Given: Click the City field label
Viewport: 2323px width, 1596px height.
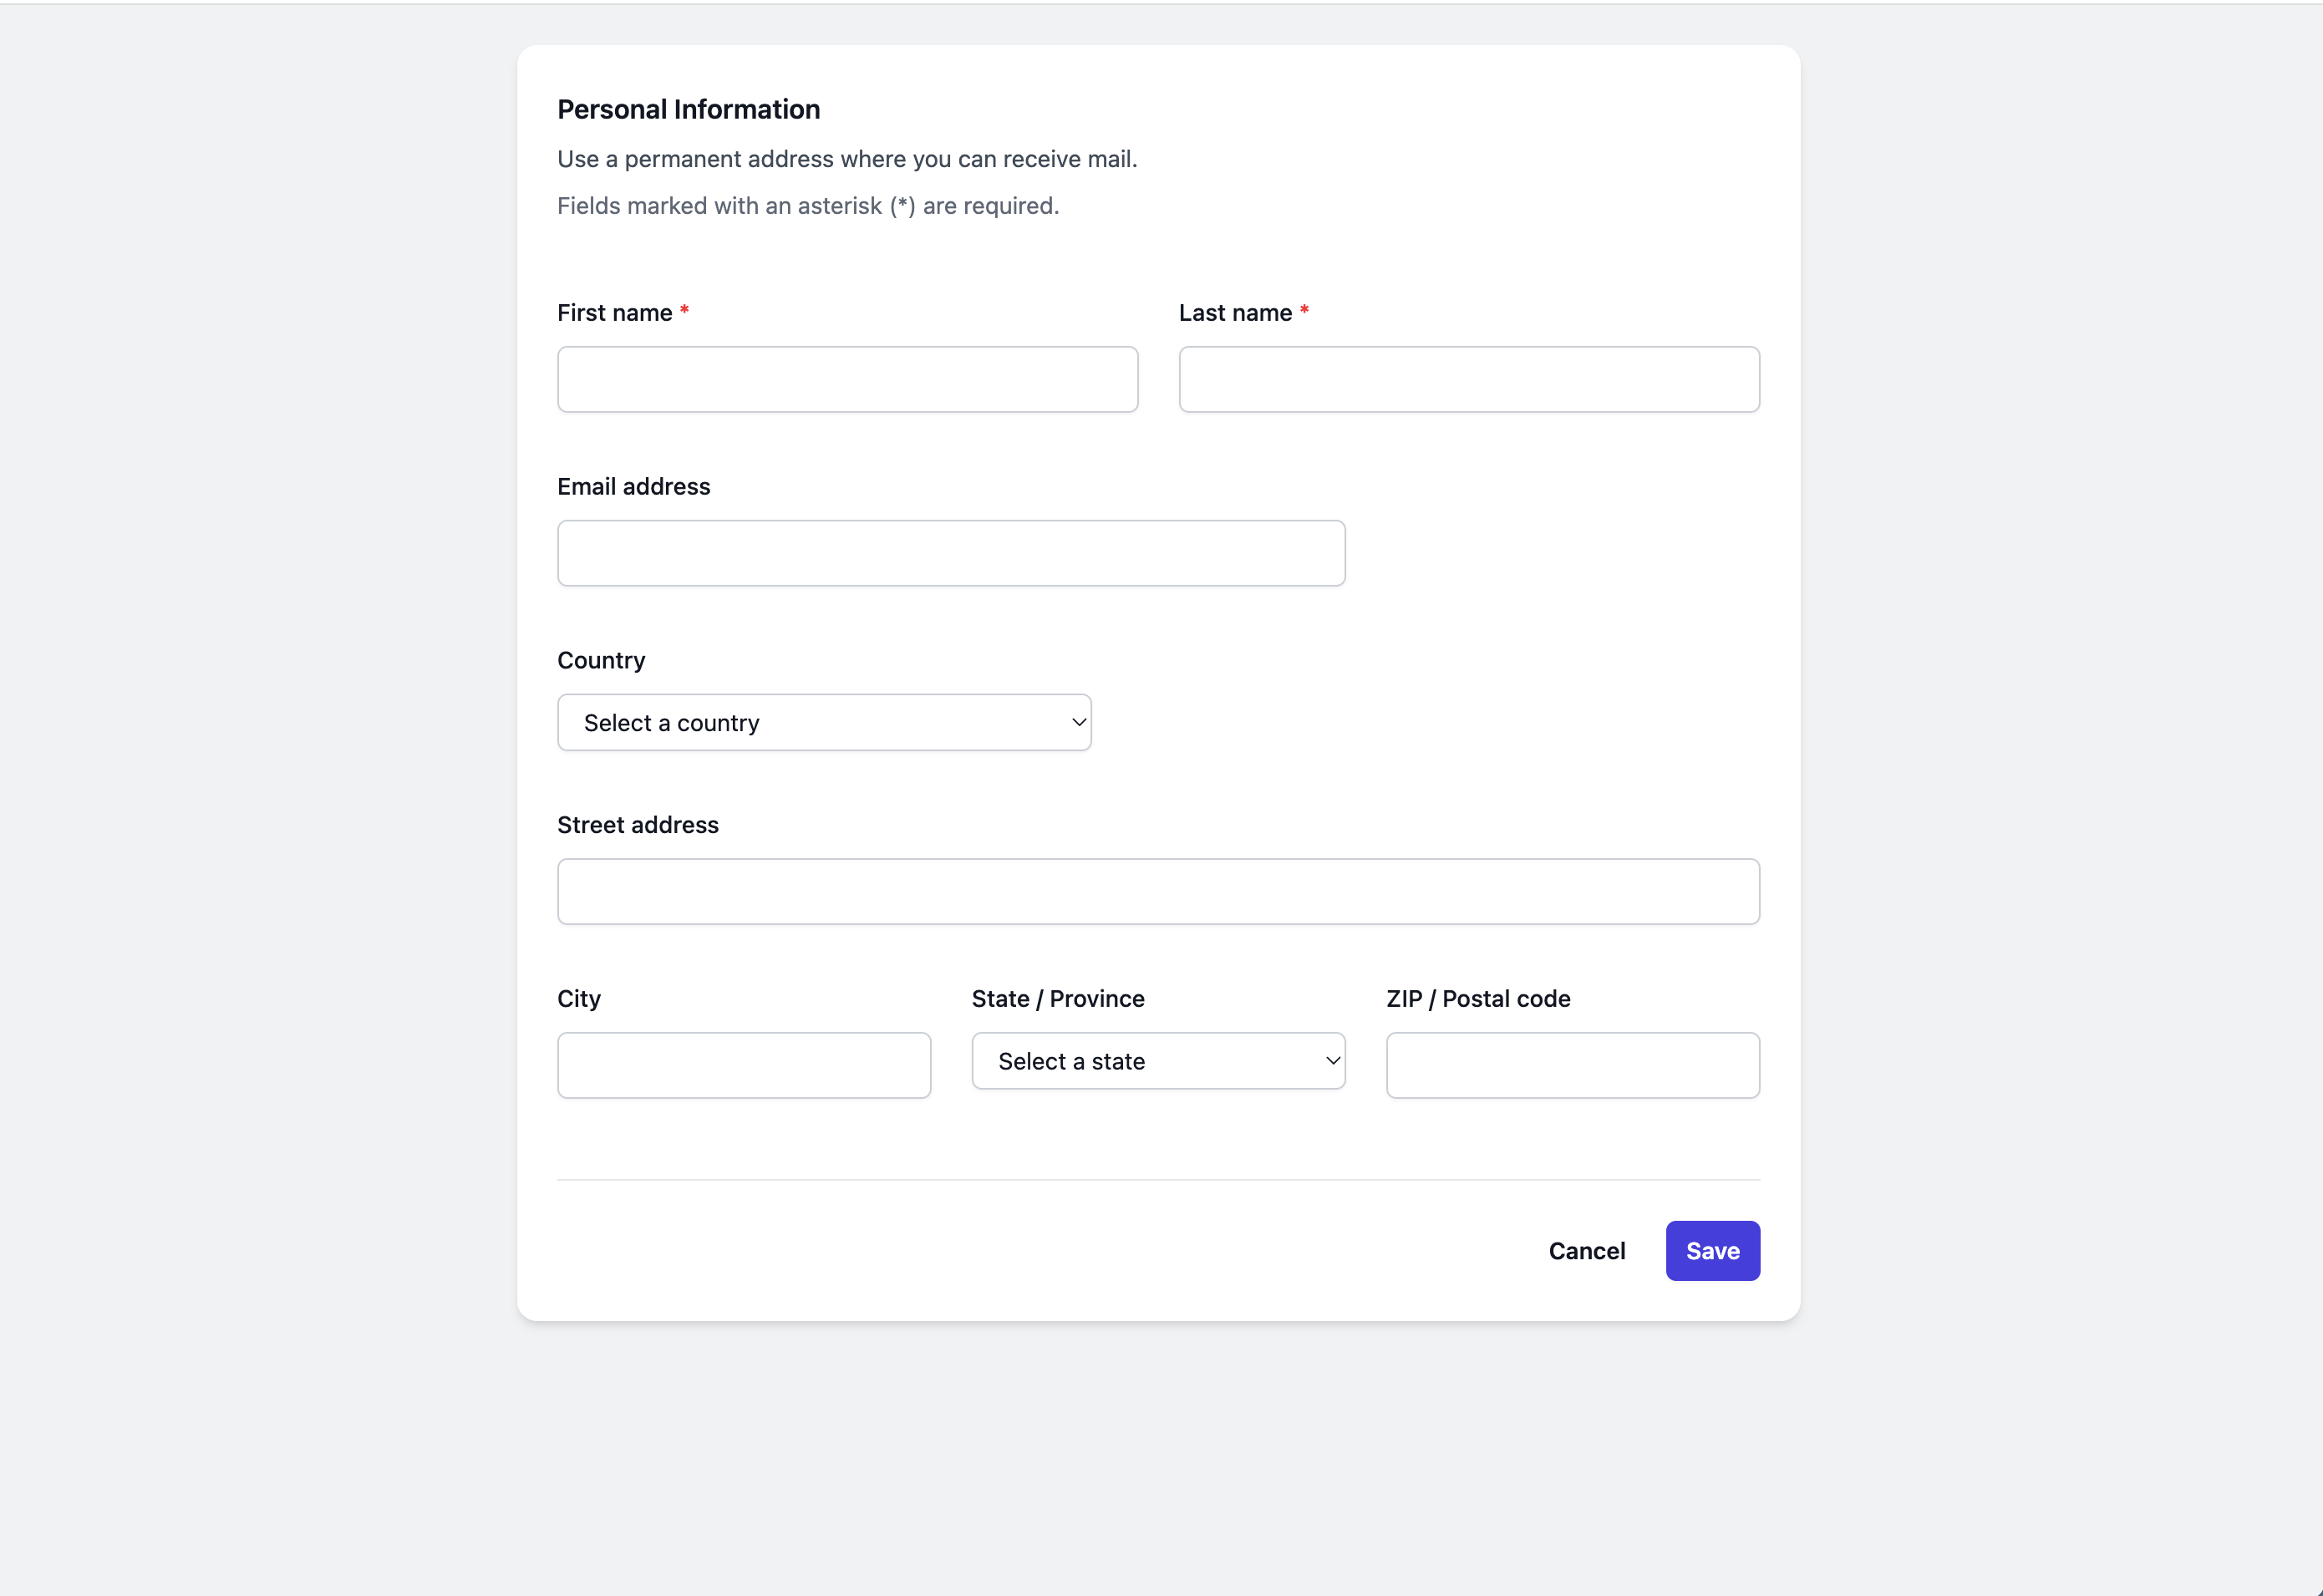Looking at the screenshot, I should (x=578, y=999).
